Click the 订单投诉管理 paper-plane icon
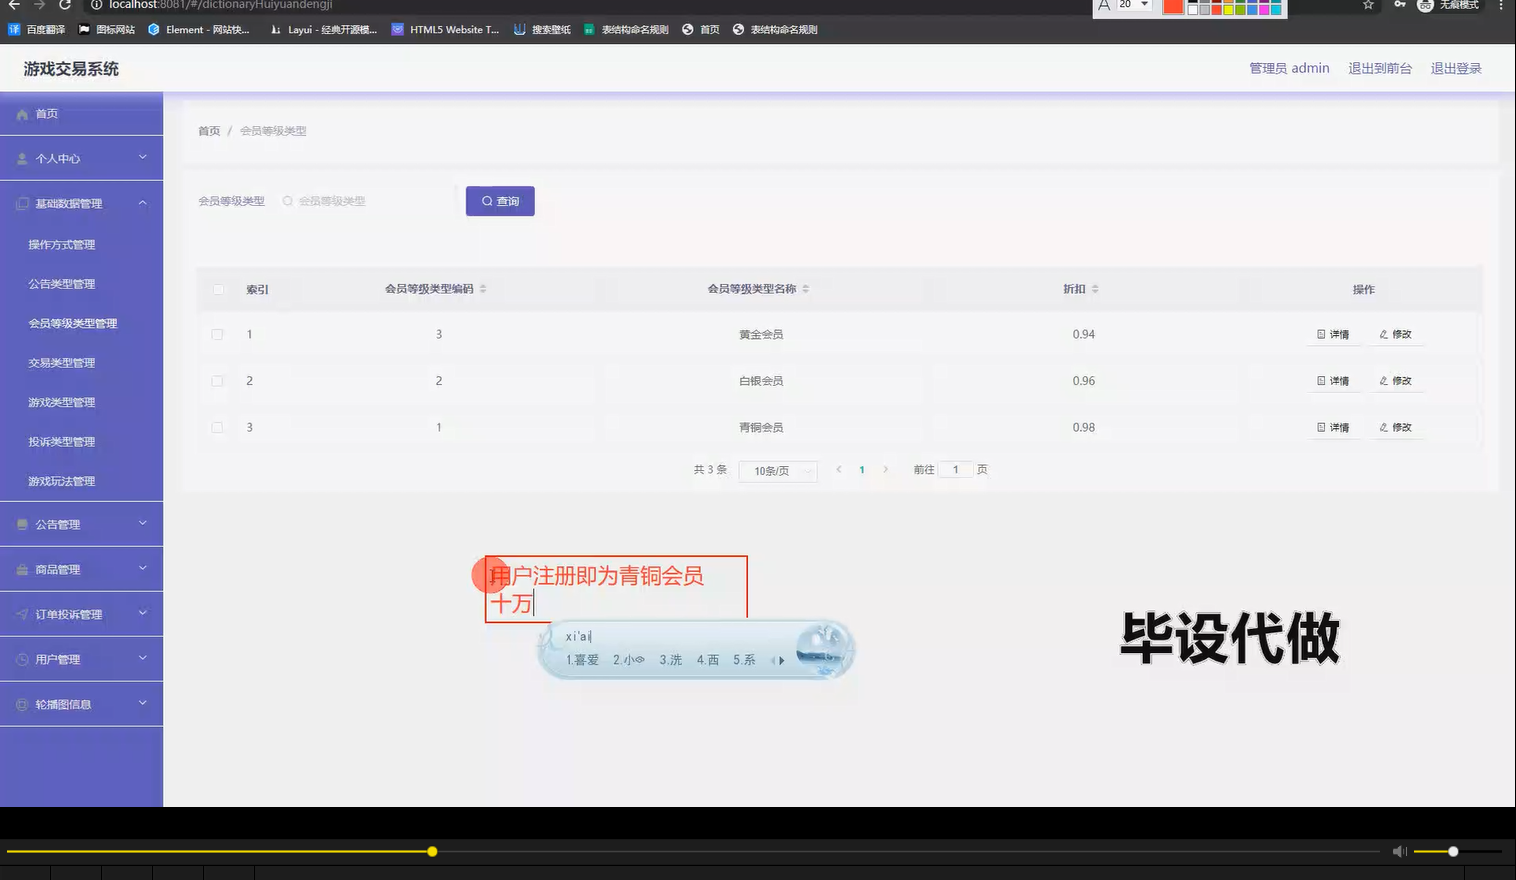The height and width of the screenshot is (880, 1516). coord(21,613)
